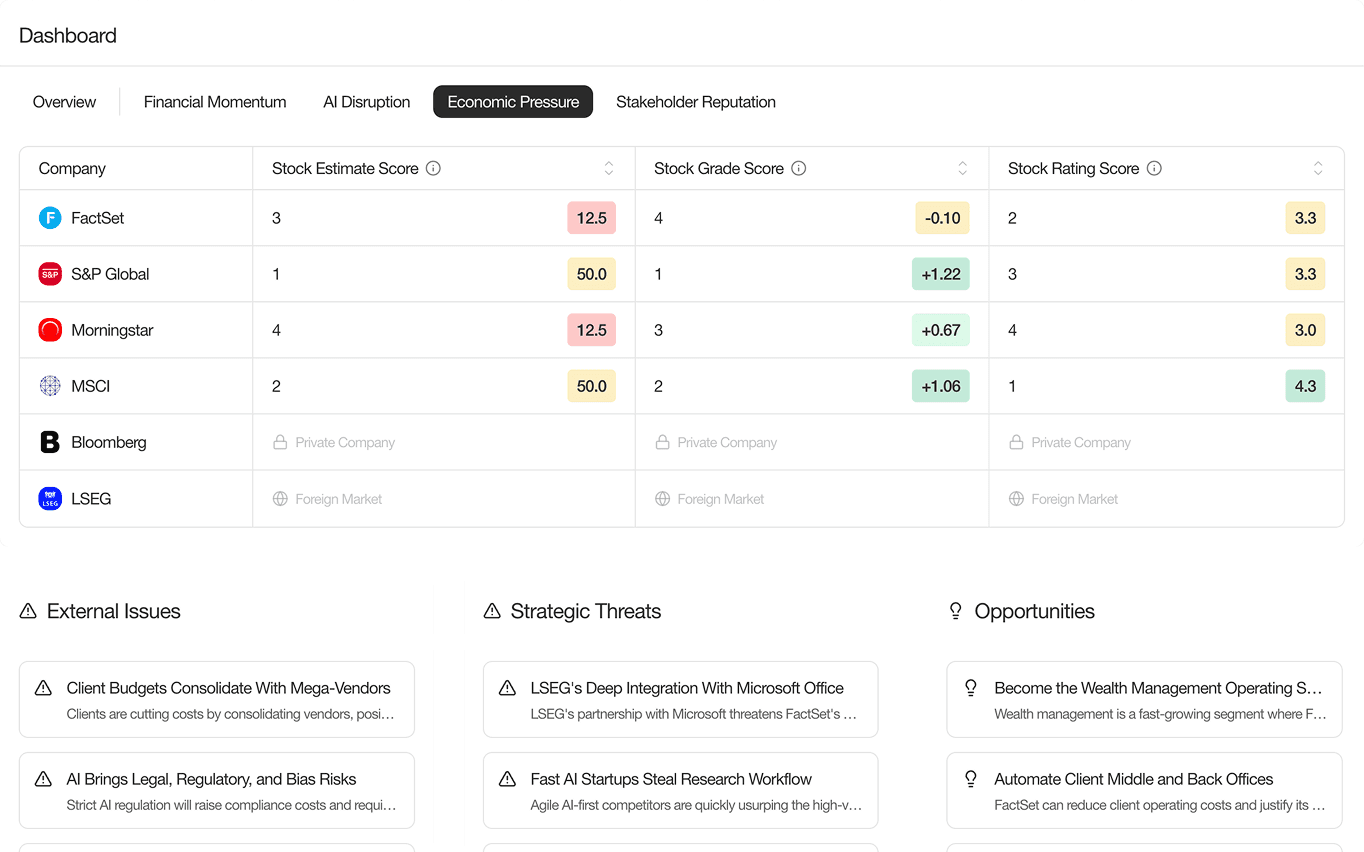
Task: Click the MSCI globe logo icon
Action: pos(50,386)
